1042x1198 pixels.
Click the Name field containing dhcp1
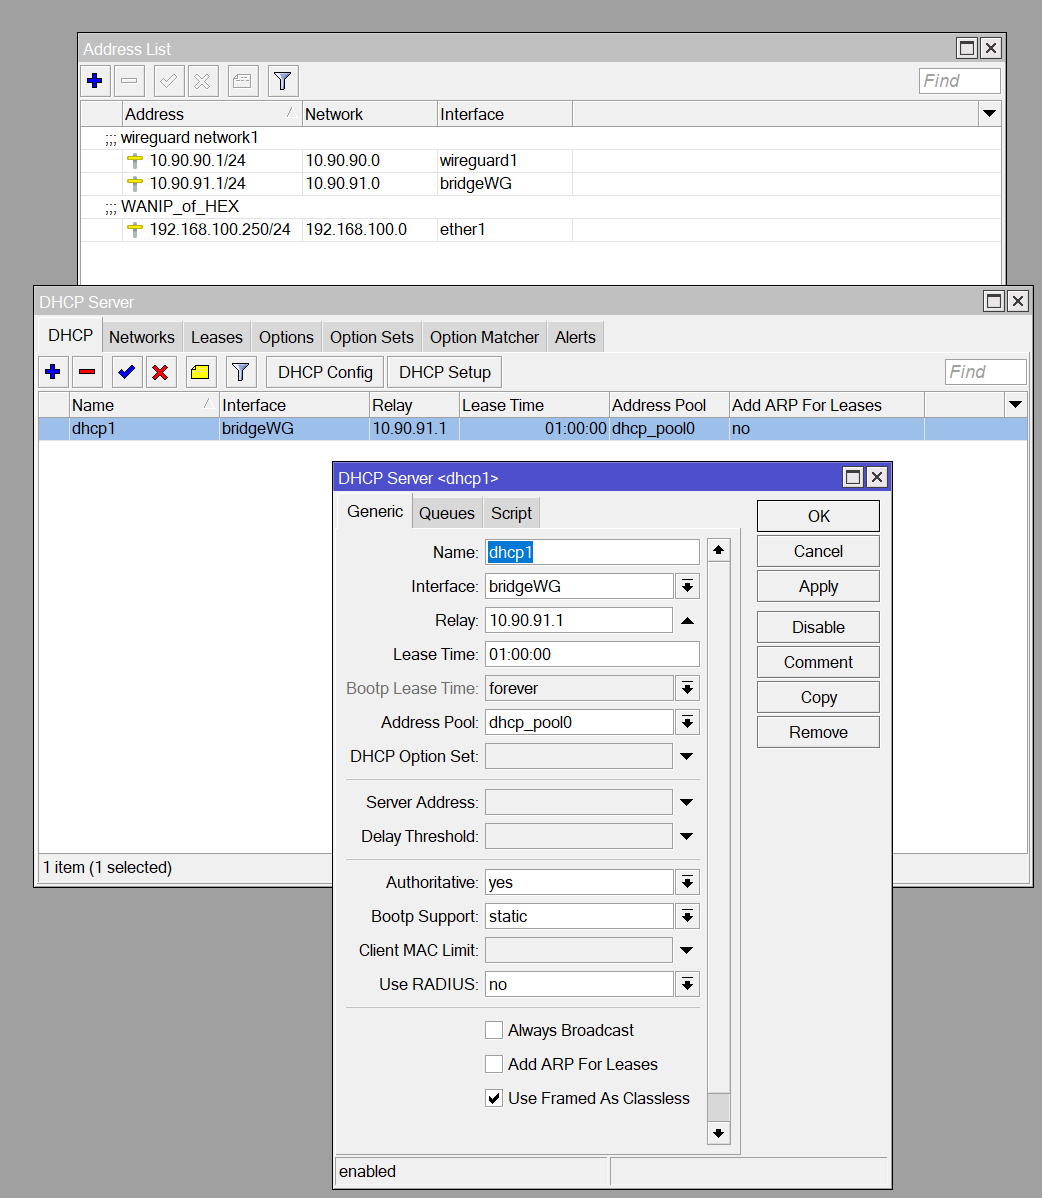tap(592, 552)
